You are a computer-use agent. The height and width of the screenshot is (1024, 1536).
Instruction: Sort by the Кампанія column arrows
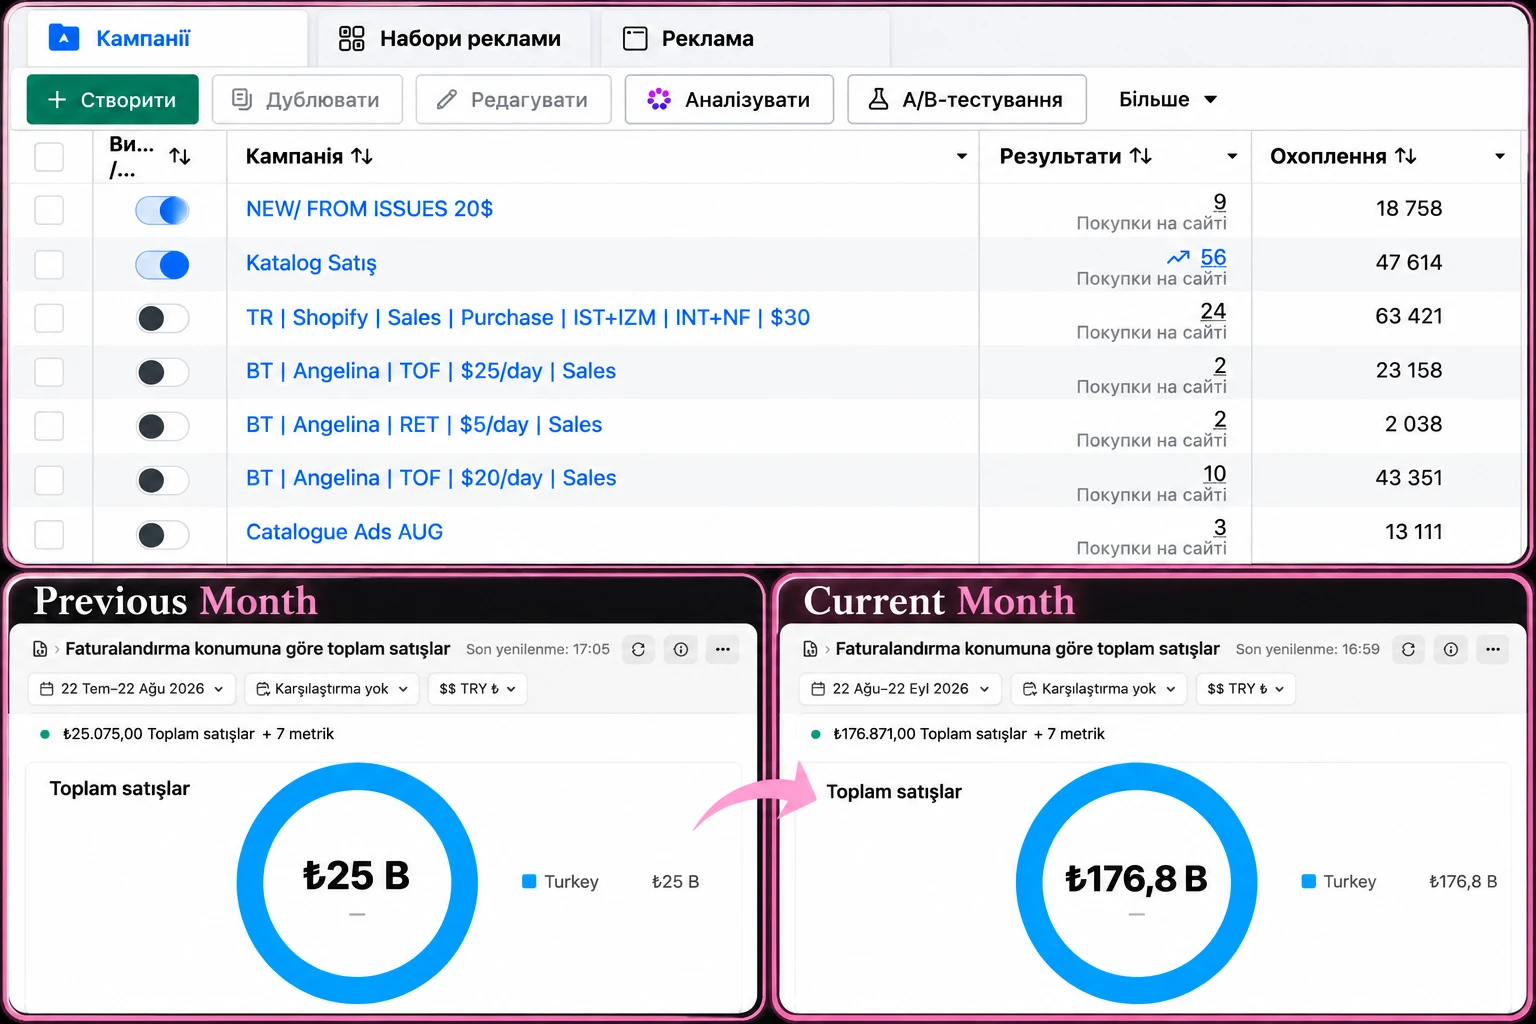point(362,156)
